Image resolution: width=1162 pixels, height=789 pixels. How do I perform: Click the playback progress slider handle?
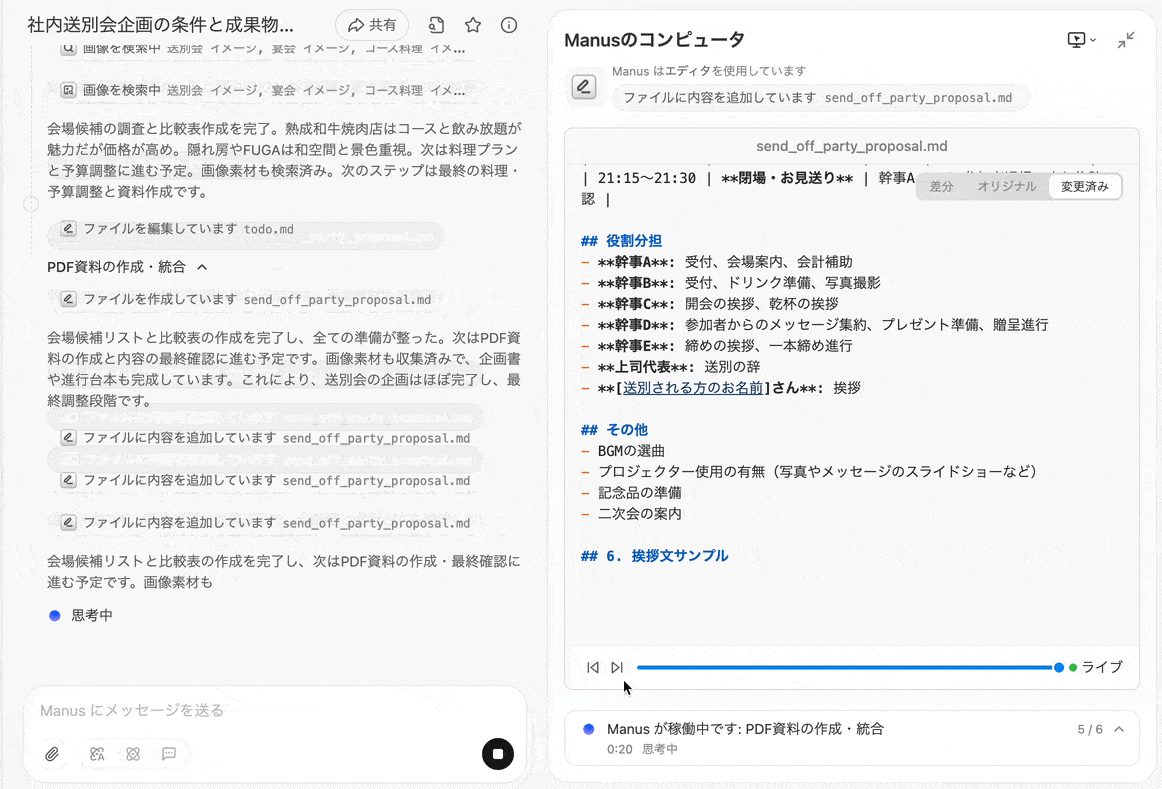point(1059,667)
